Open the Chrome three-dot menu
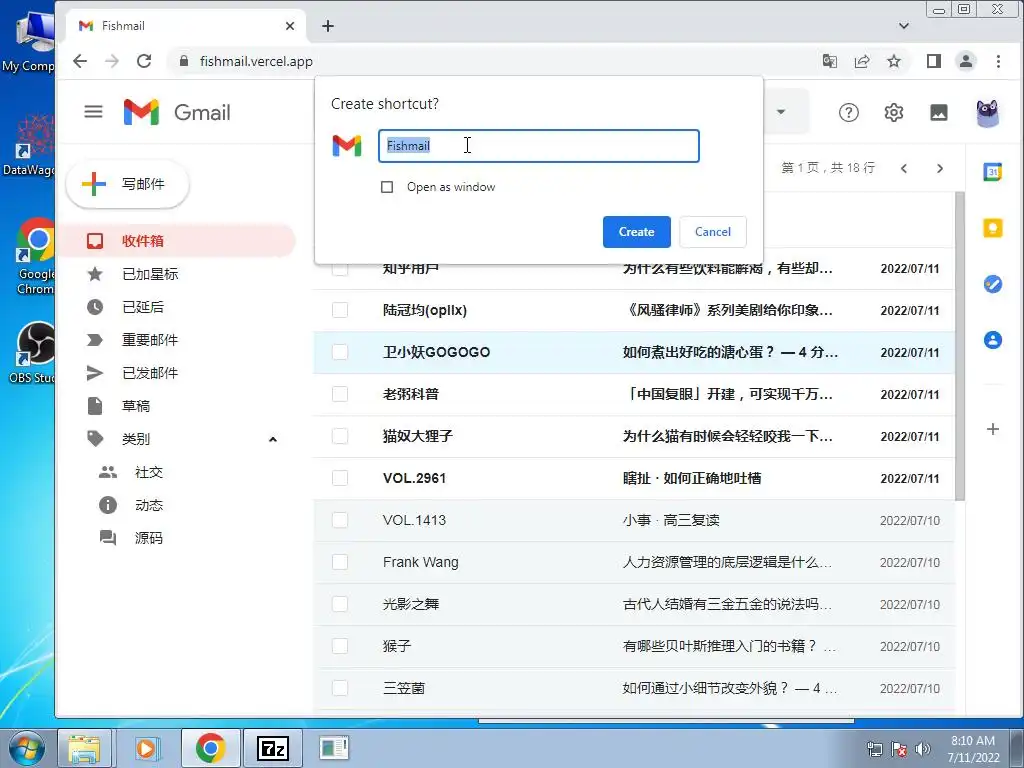 click(998, 61)
